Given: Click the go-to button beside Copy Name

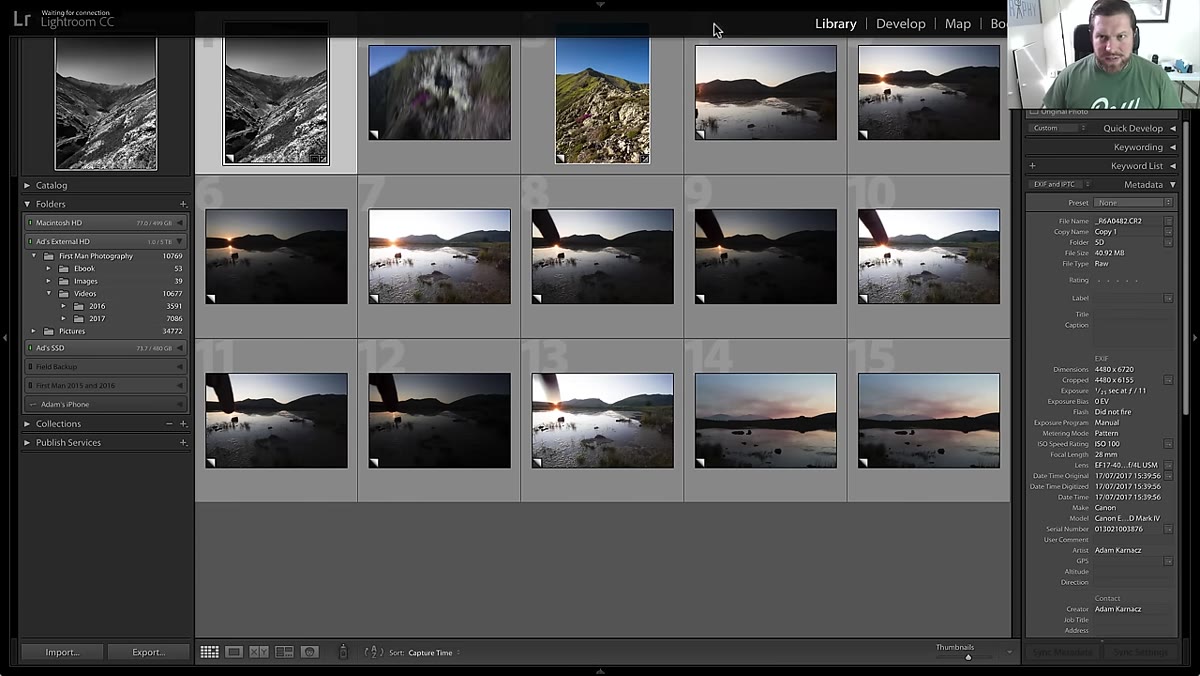Looking at the screenshot, I should pyautogui.click(x=1168, y=232).
